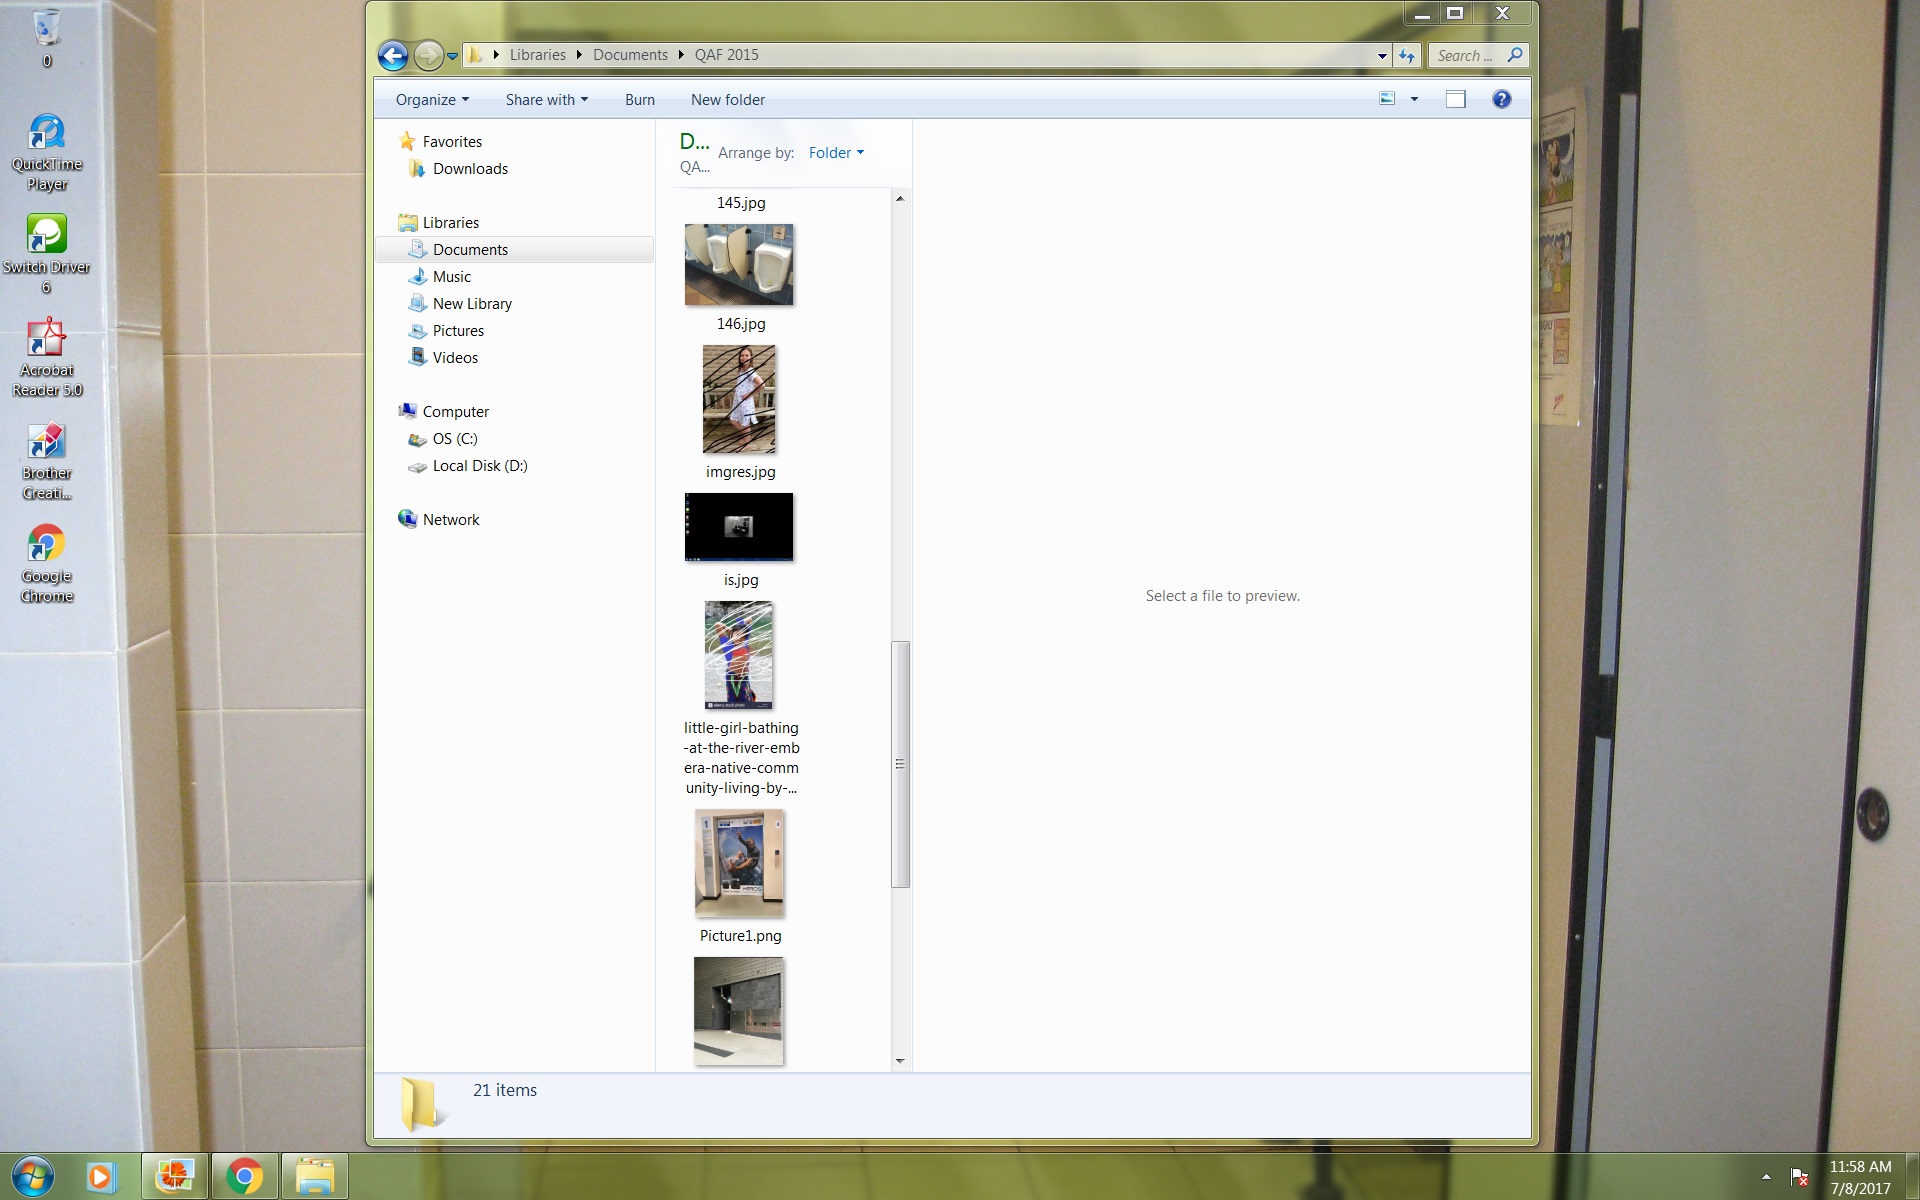Open New Library in navigation pane
The width and height of the screenshot is (1920, 1200).
472,304
